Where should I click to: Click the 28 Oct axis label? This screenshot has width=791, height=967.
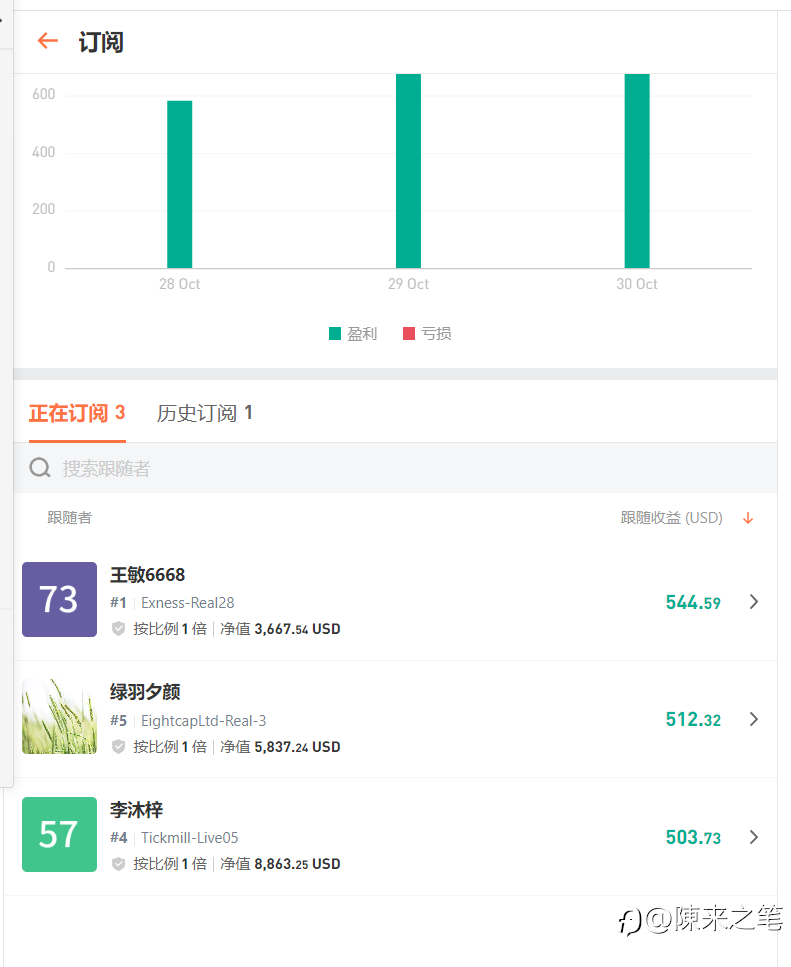click(x=179, y=284)
